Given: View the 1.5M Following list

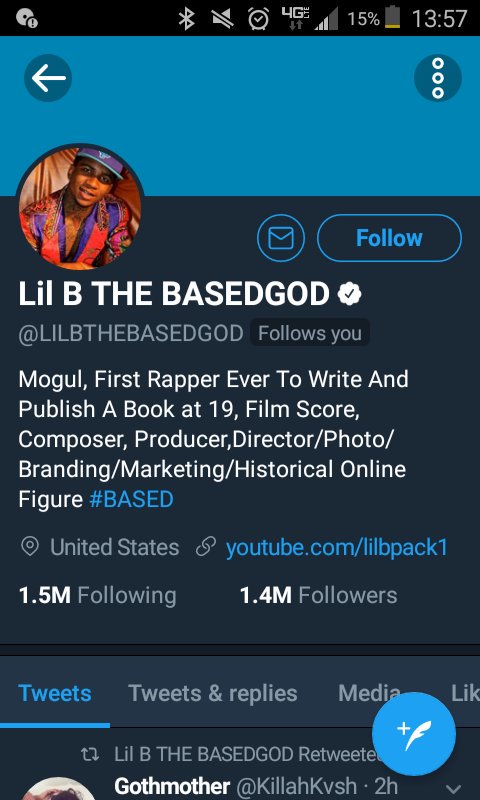Looking at the screenshot, I should point(97,595).
